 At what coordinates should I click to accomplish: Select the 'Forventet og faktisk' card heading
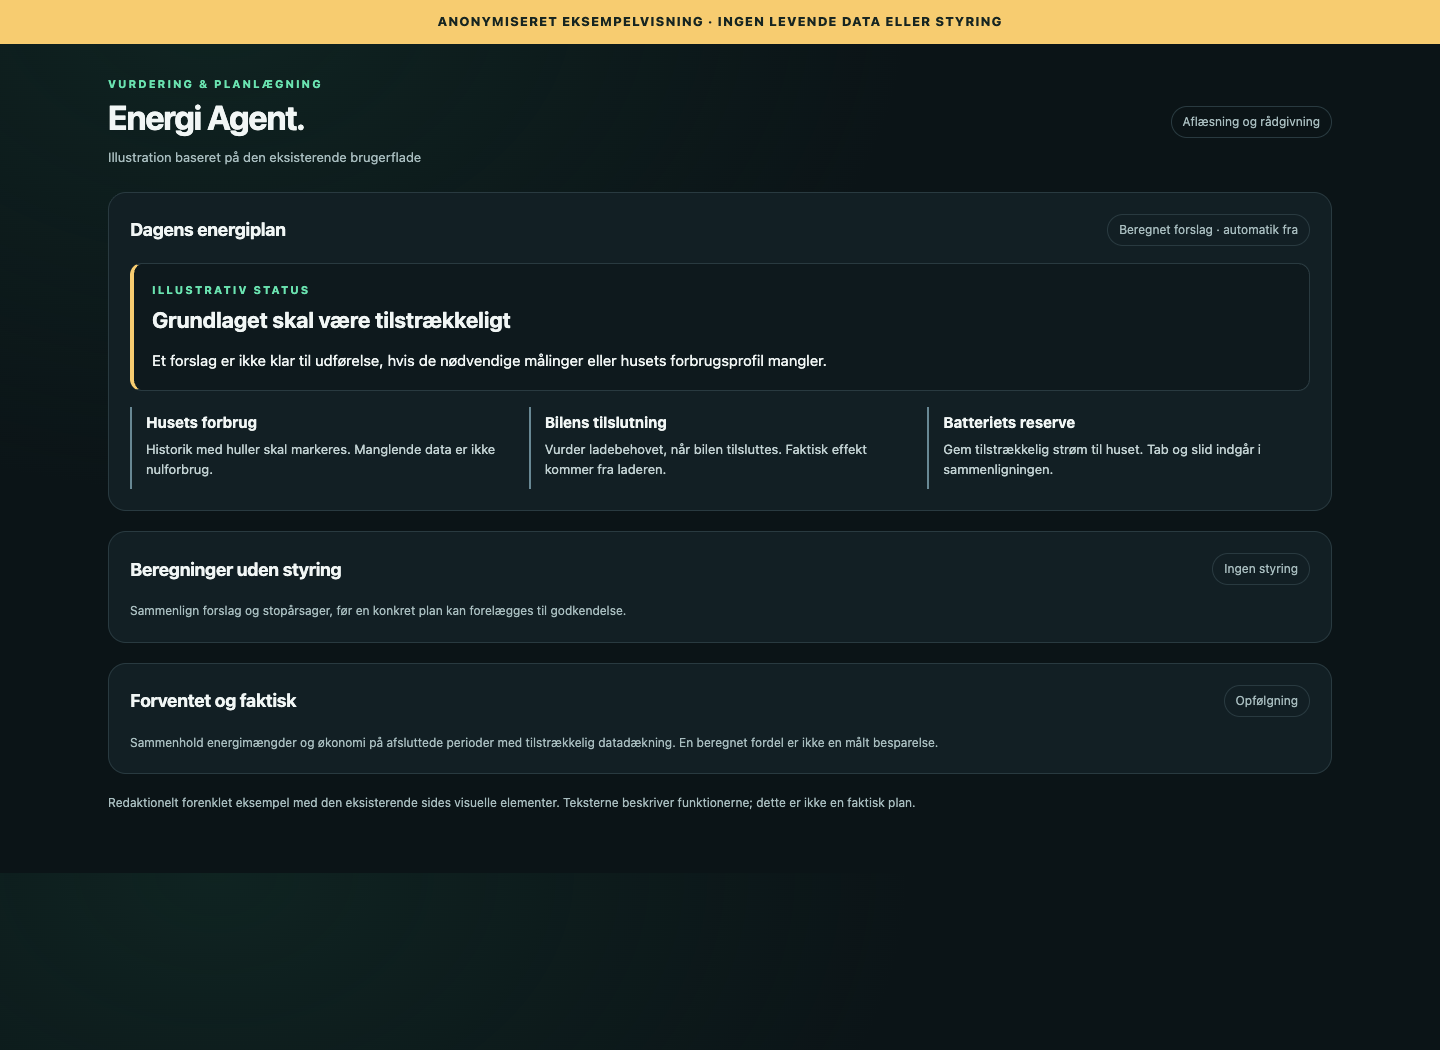pyautogui.click(x=213, y=701)
